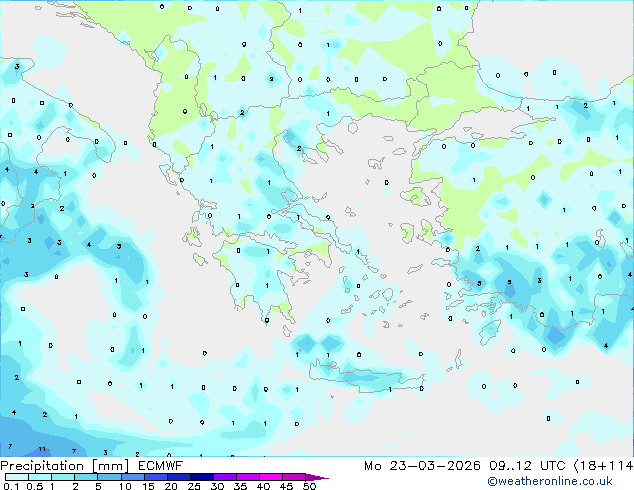This screenshot has width=634, height=490.
Task: Click the 'Mo 23-03-2026' forecast date
Action: (423, 466)
